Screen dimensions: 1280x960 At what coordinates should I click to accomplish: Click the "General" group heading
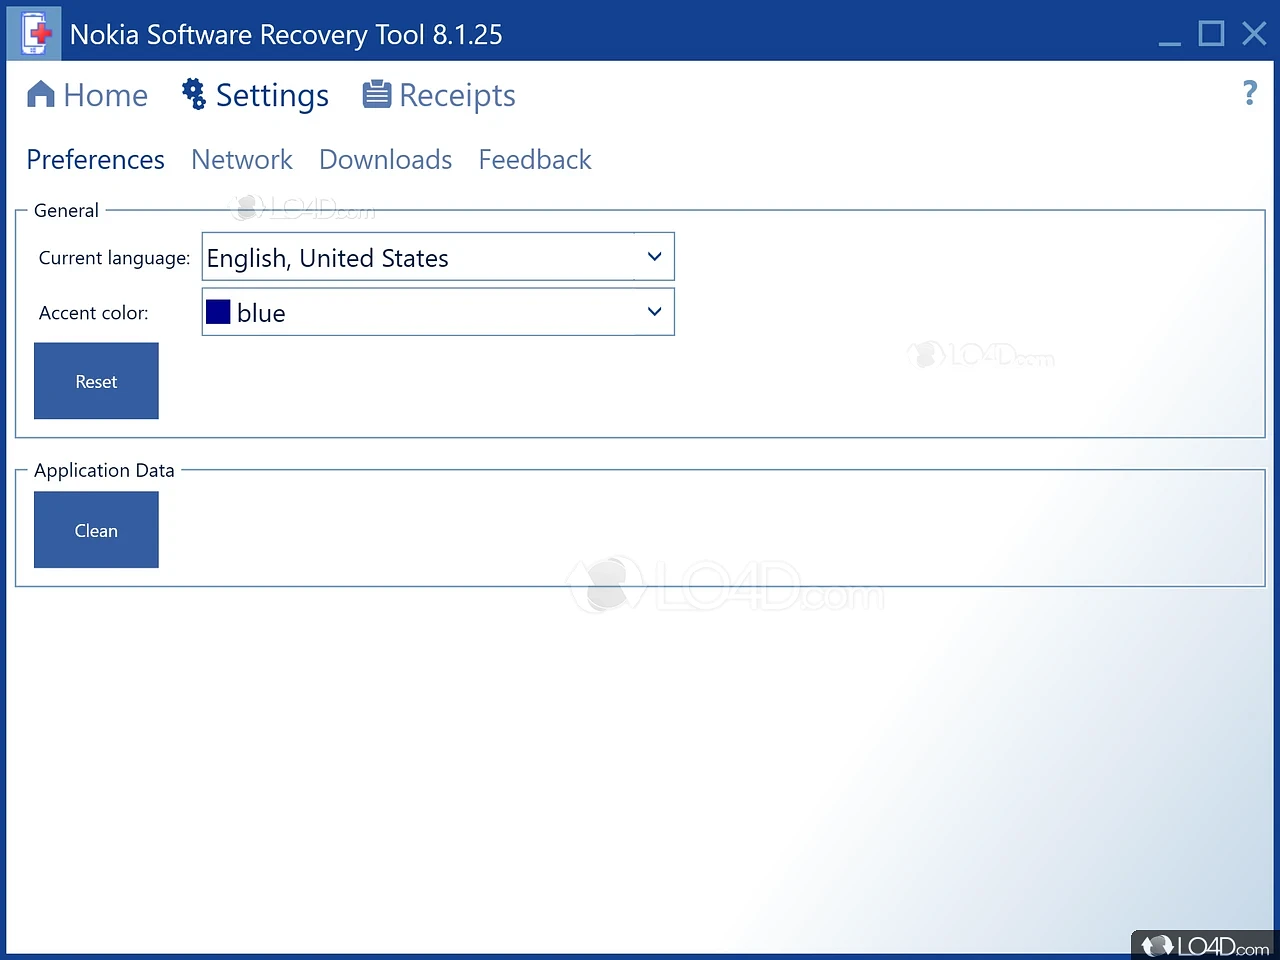tap(66, 211)
